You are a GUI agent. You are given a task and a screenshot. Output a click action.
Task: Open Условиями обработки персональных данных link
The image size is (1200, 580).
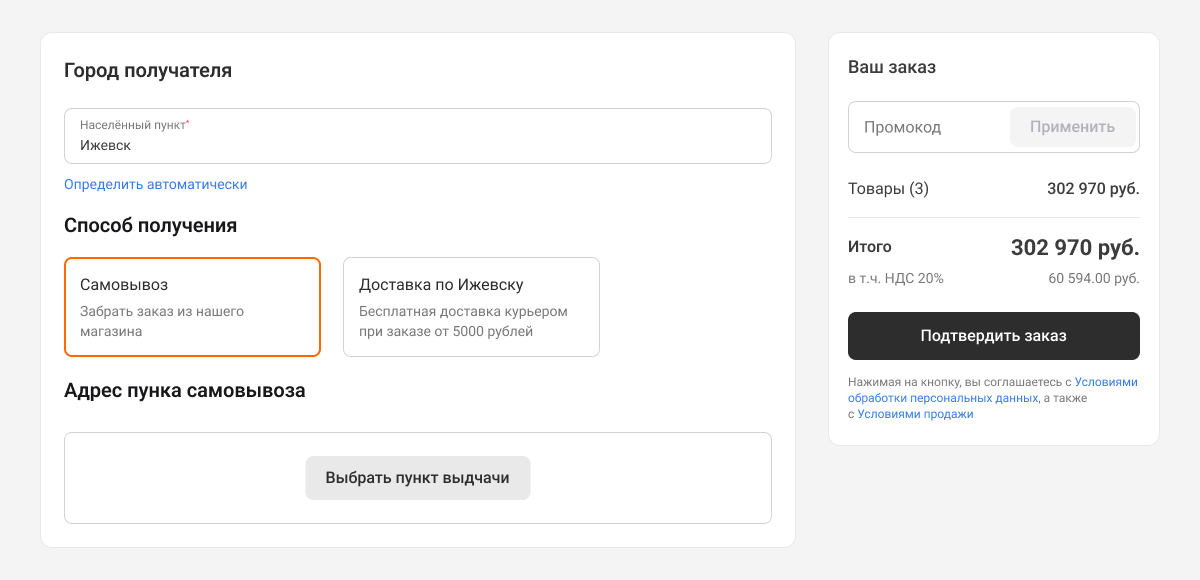coord(993,390)
